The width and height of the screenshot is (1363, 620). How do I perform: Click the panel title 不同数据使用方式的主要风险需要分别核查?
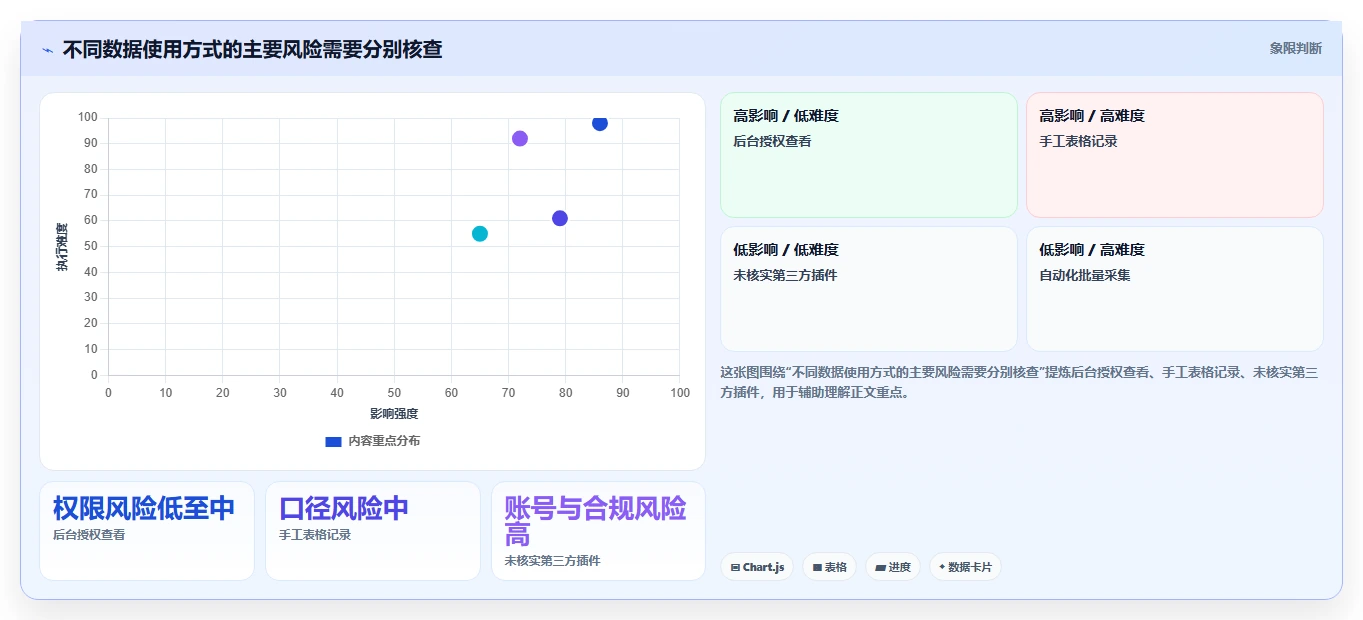pos(252,49)
